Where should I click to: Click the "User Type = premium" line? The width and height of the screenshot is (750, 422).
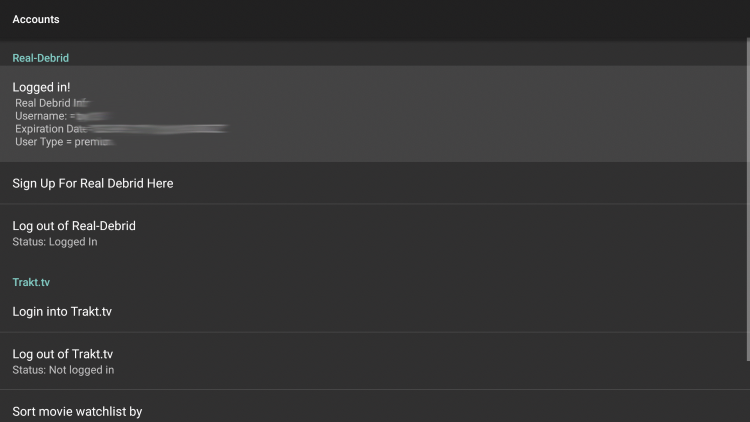tap(65, 142)
